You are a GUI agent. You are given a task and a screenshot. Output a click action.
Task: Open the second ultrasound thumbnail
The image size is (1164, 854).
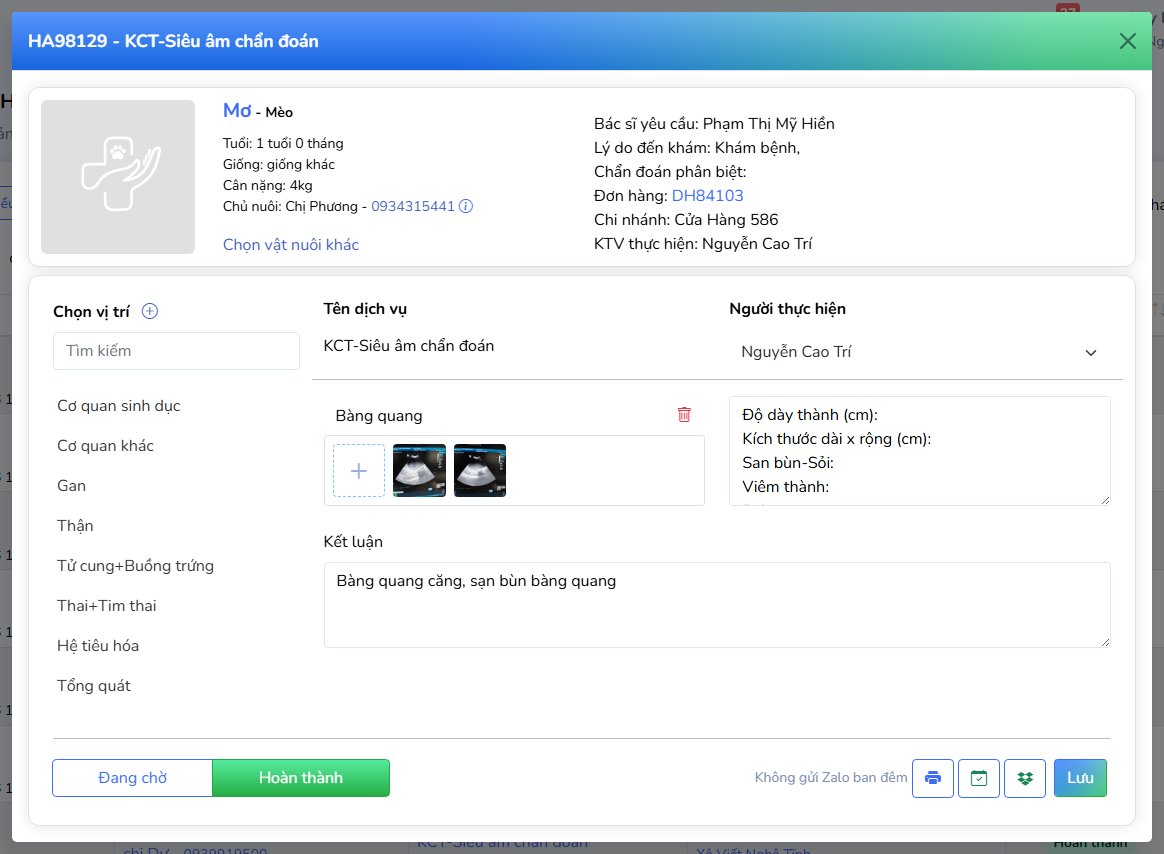click(480, 471)
